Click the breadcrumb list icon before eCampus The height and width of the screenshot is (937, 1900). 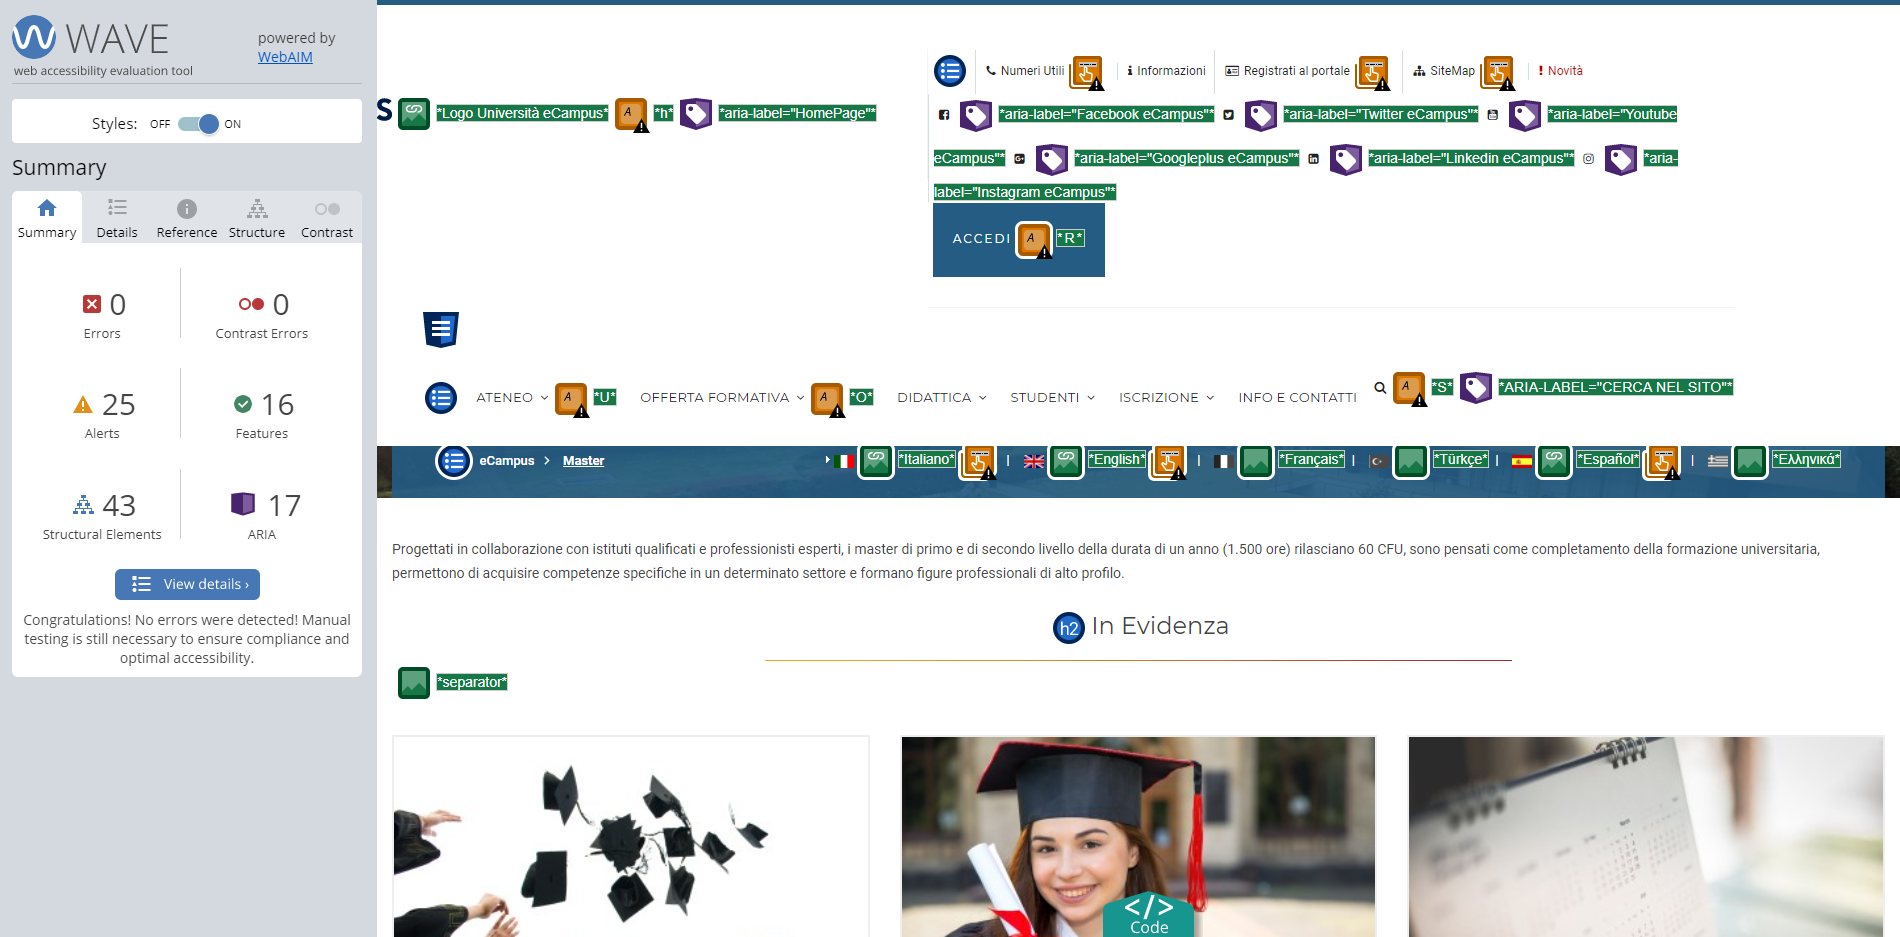pyautogui.click(x=454, y=461)
